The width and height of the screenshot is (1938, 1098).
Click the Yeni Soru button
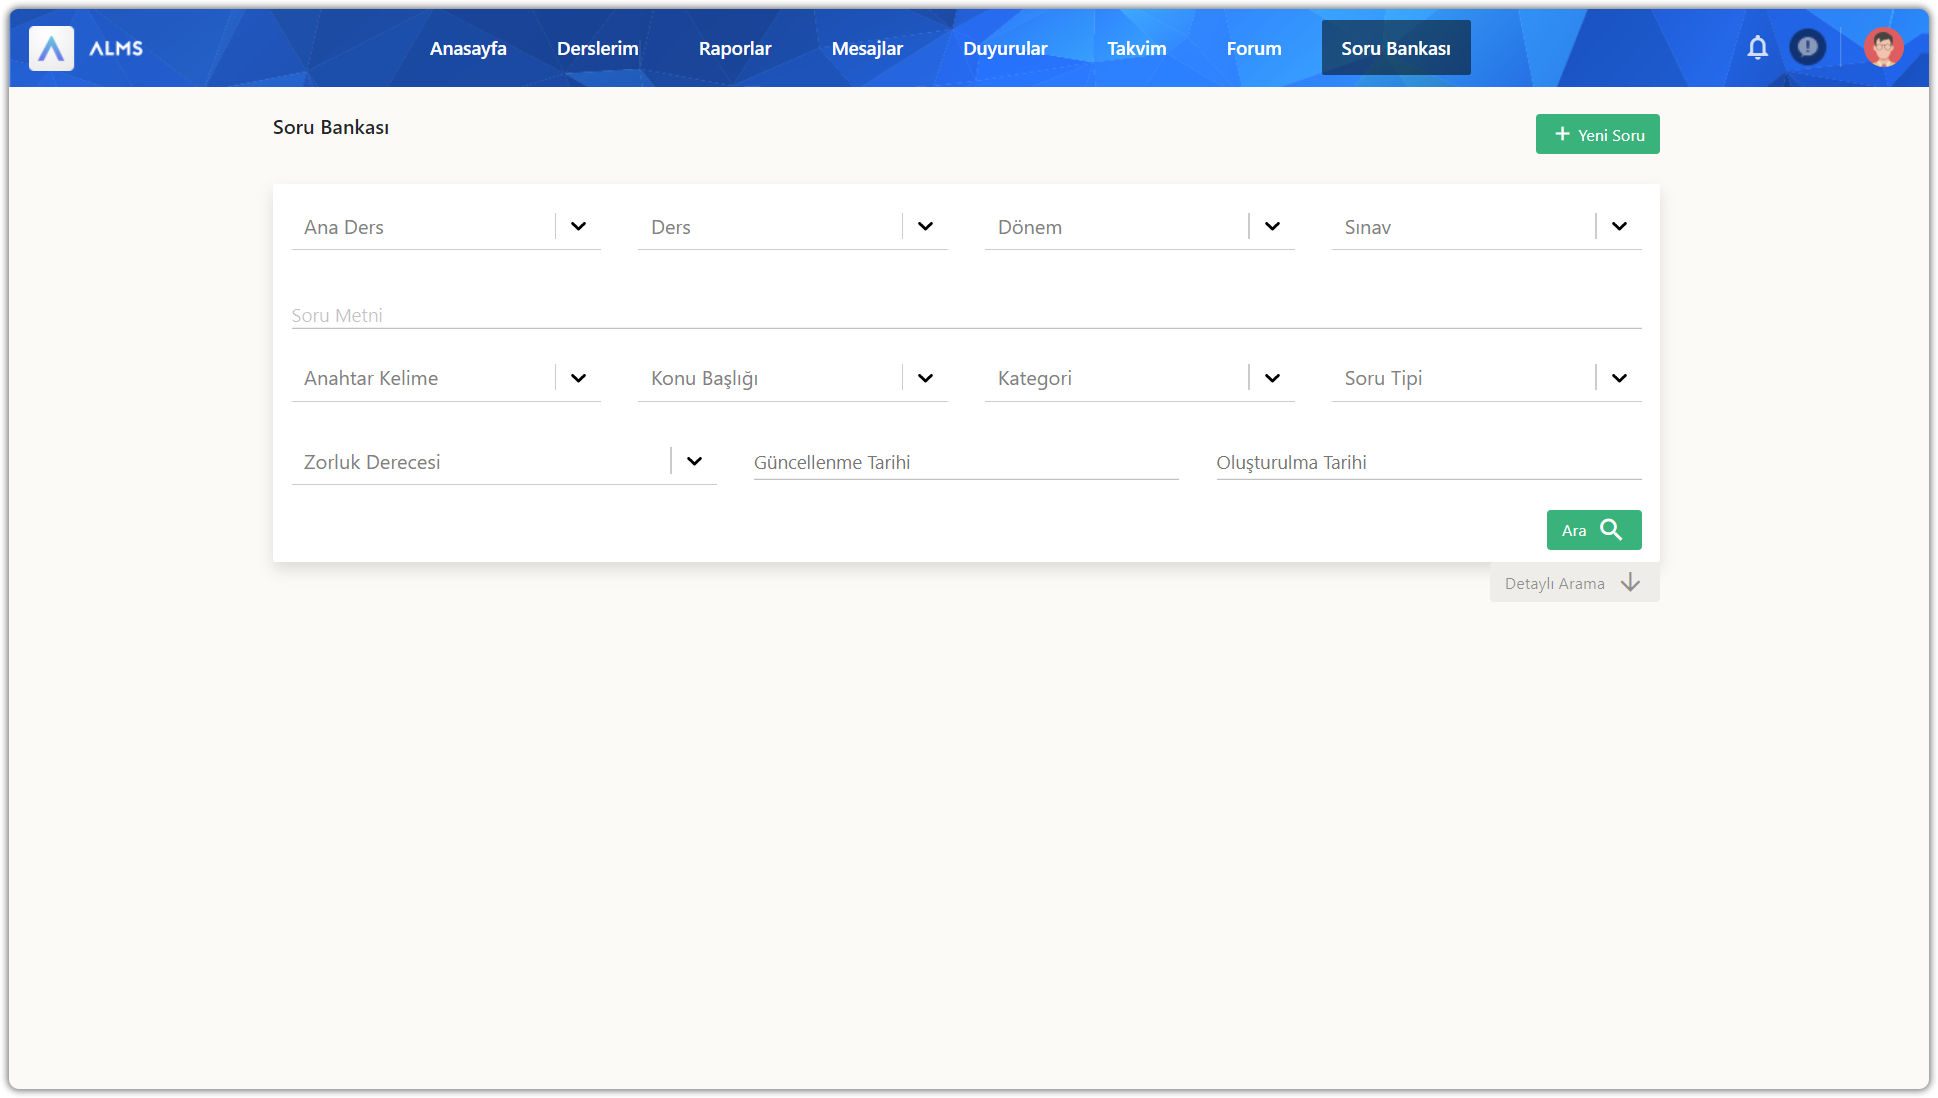[x=1597, y=134]
